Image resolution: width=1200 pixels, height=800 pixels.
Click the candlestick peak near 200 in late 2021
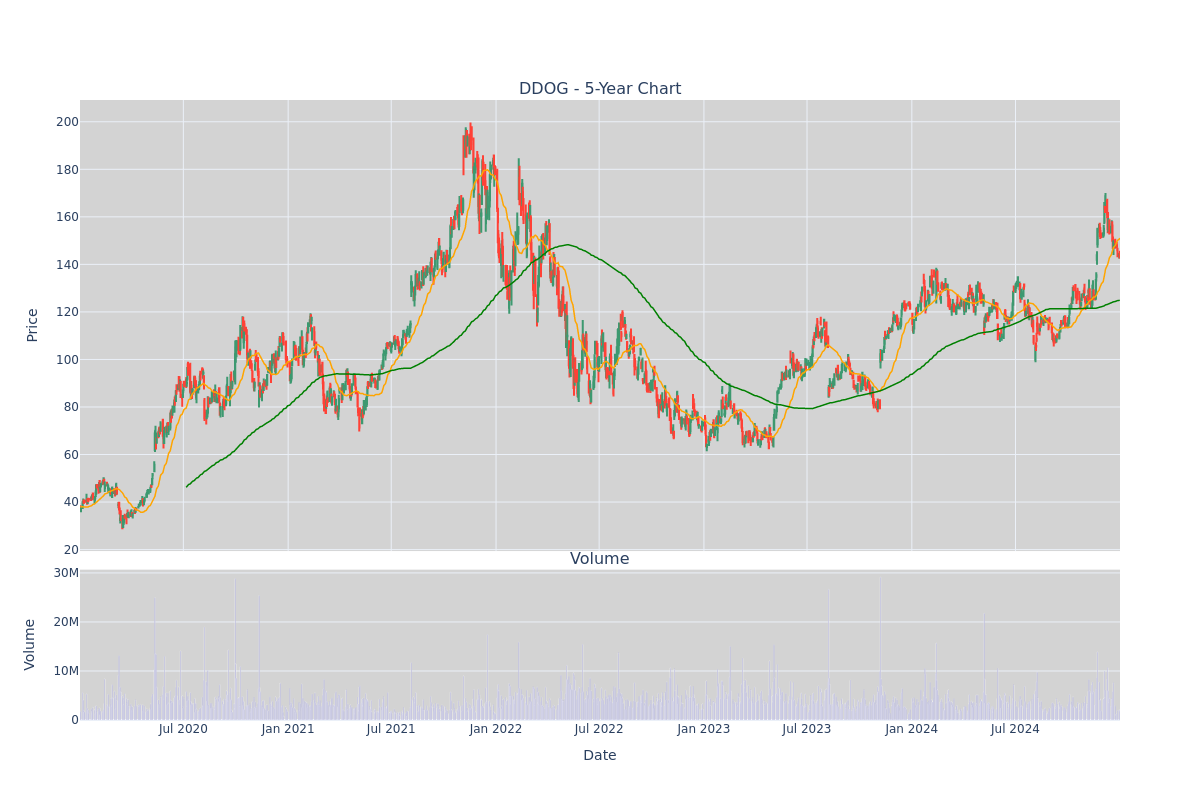coord(470,126)
